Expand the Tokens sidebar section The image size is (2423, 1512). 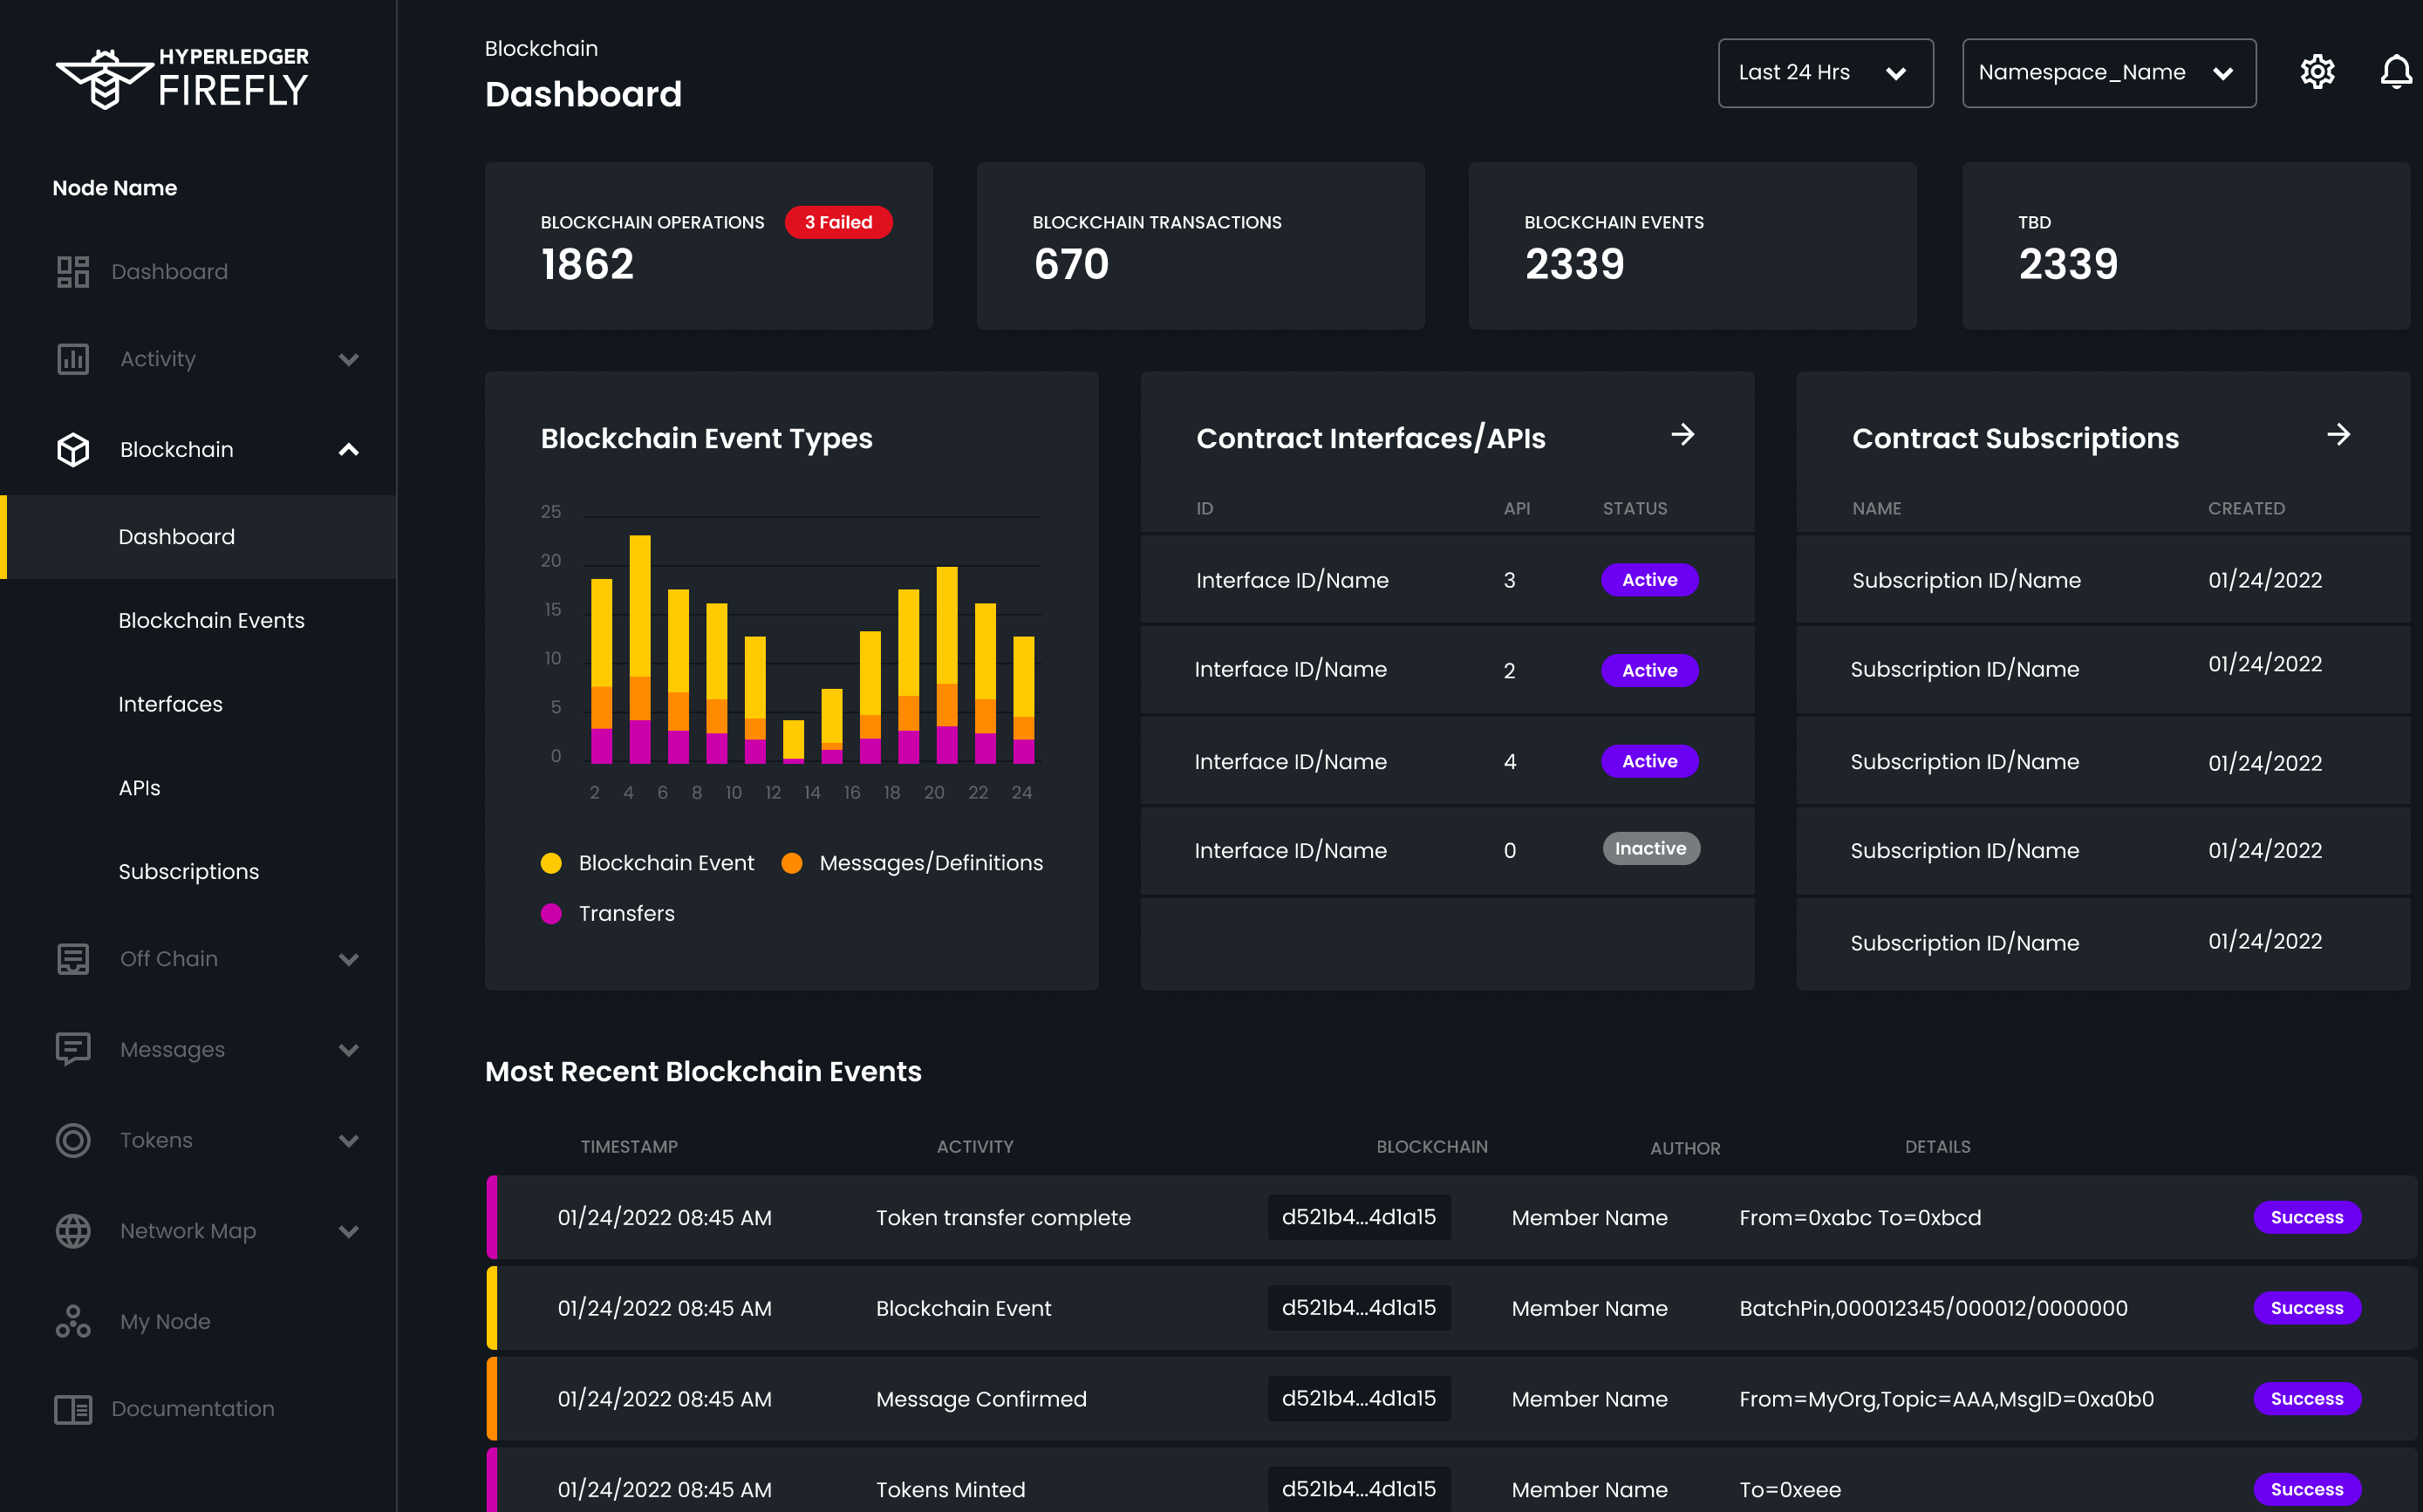[x=348, y=1139]
